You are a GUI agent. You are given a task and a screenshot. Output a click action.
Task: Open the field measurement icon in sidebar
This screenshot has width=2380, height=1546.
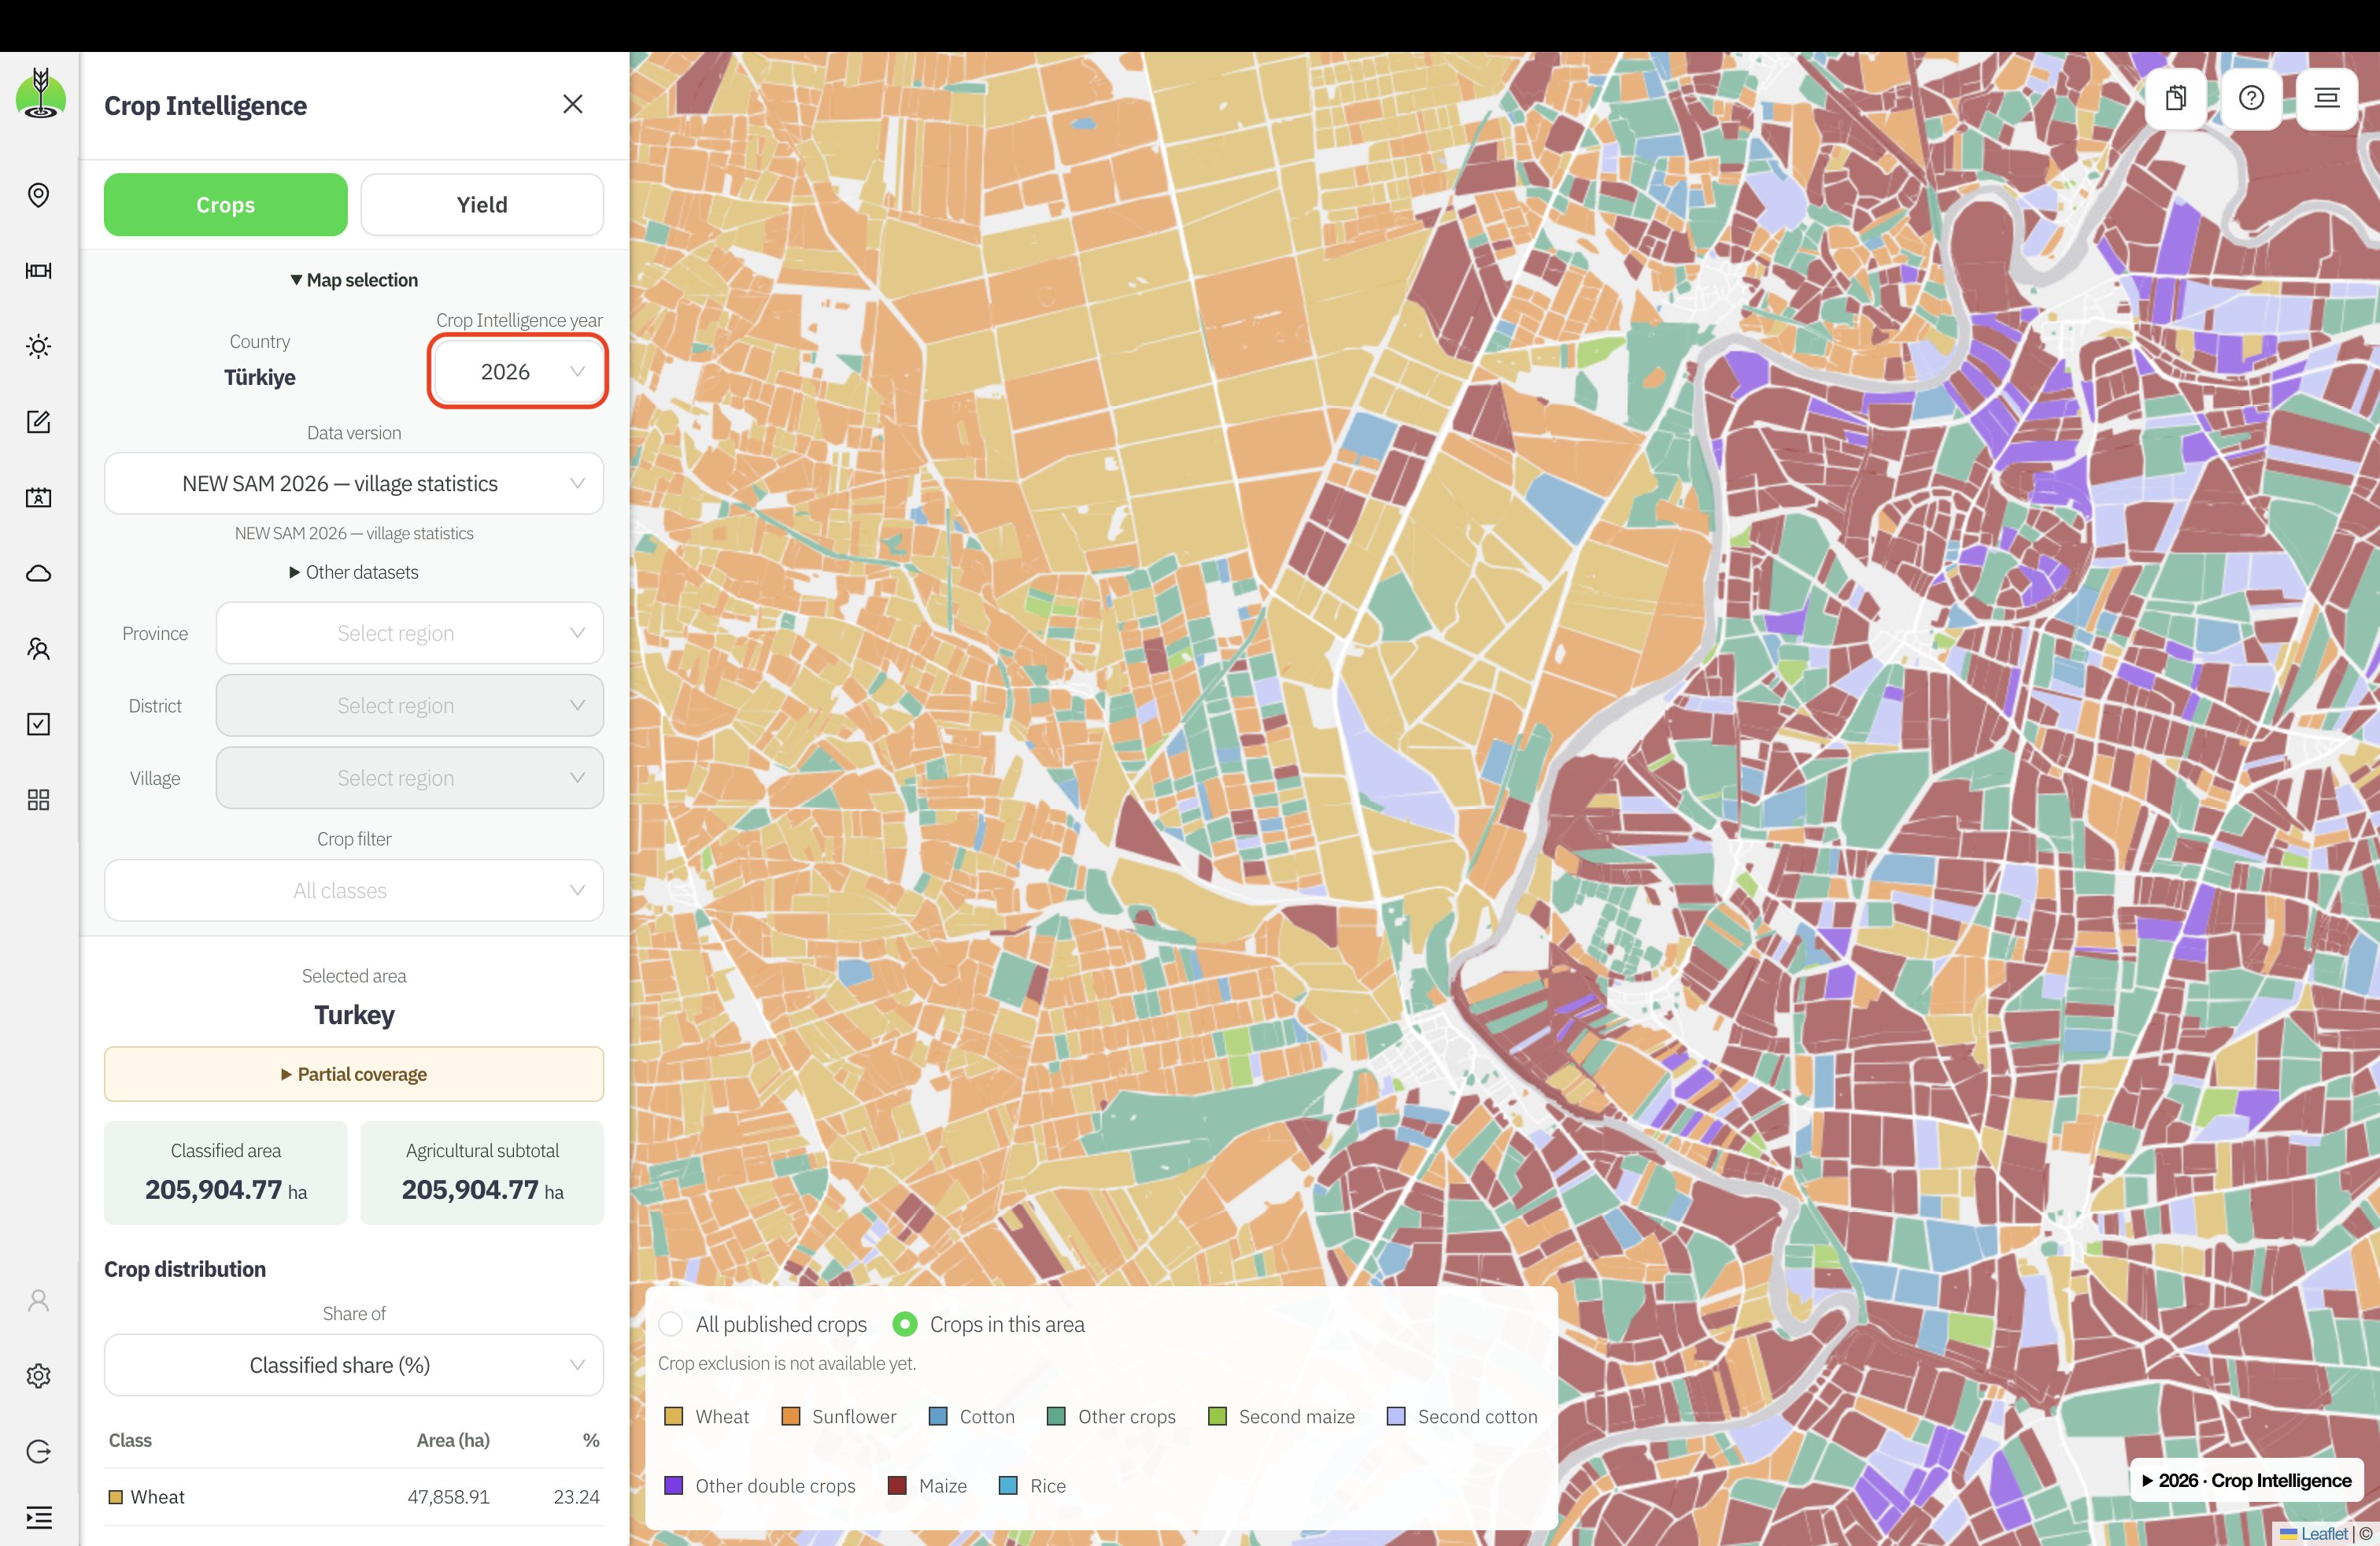38,271
